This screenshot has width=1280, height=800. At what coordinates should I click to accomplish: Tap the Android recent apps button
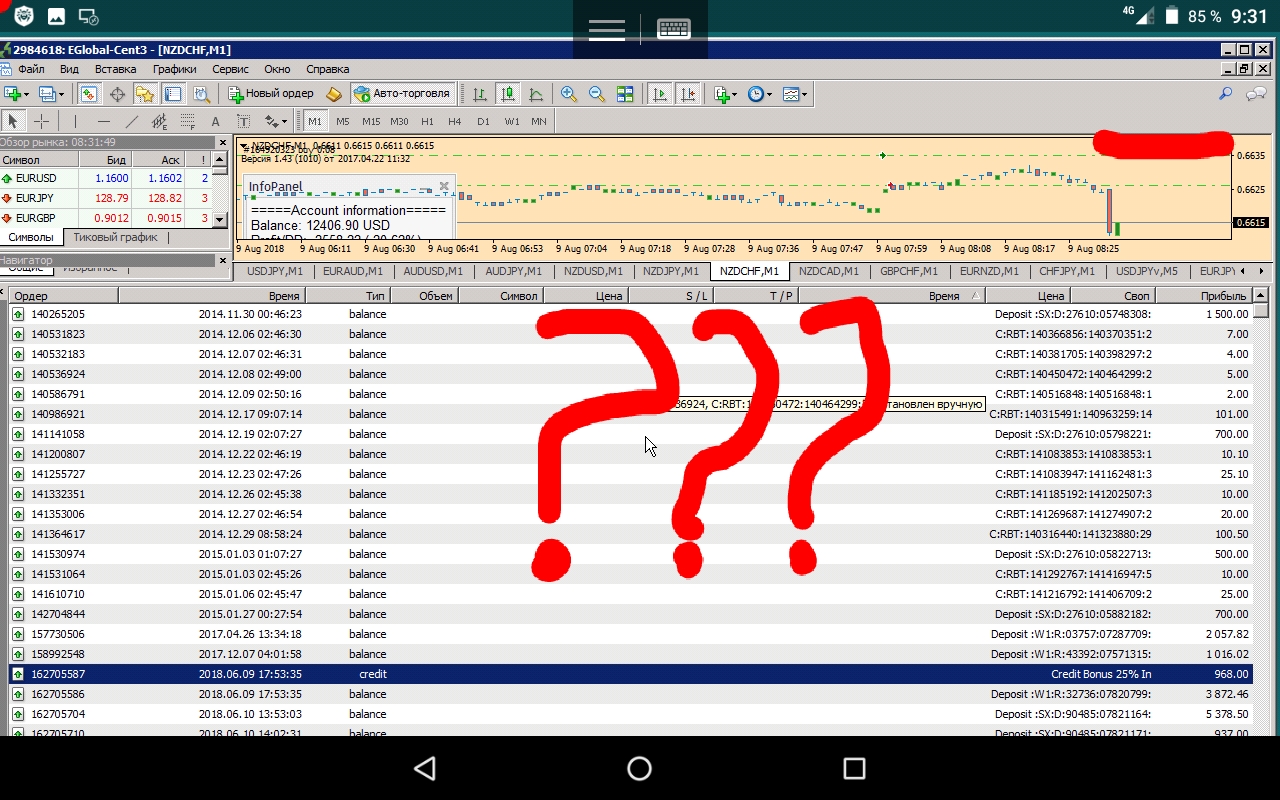tap(854, 768)
